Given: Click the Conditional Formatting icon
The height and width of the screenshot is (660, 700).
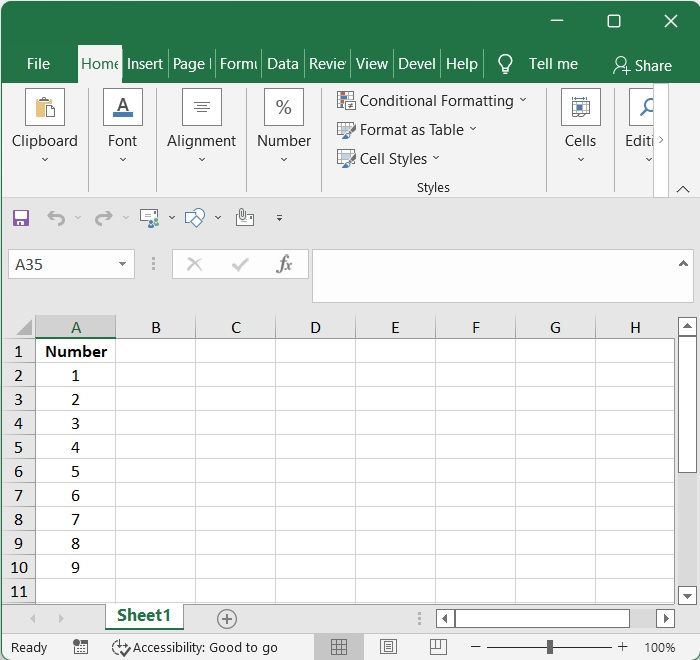Looking at the screenshot, I should (x=347, y=100).
